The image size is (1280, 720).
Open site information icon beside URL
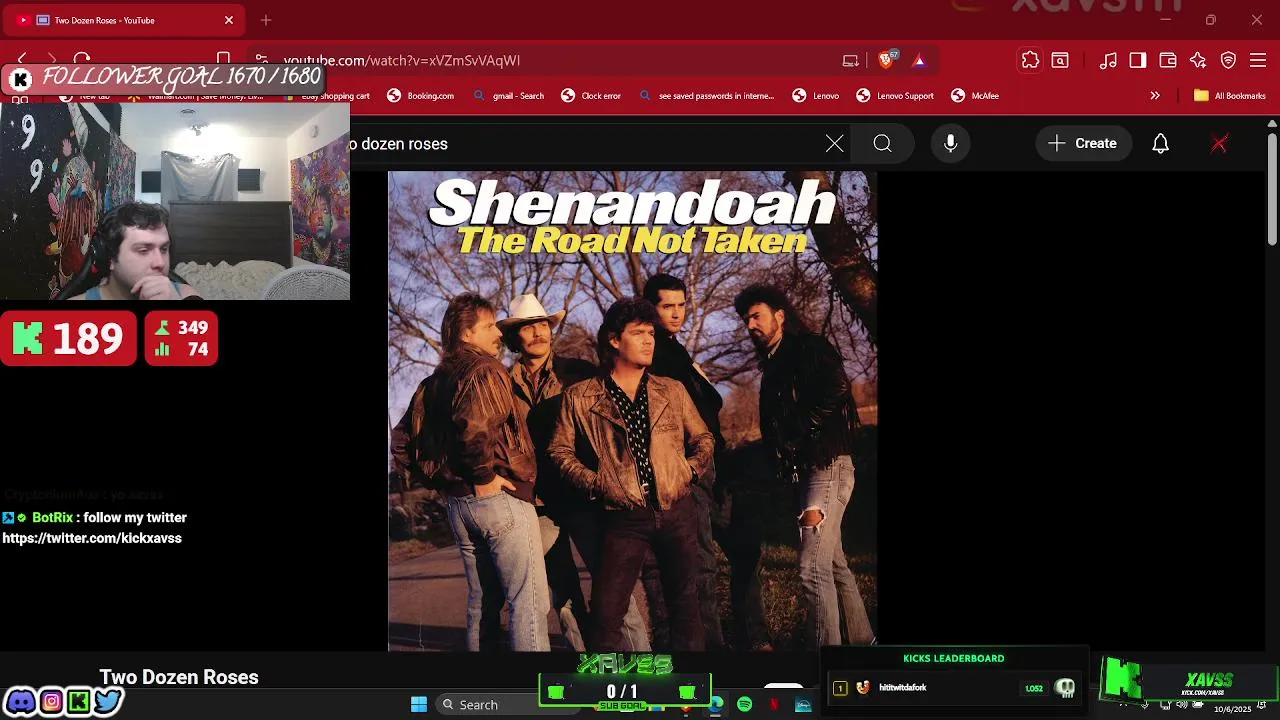pyautogui.click(x=261, y=60)
